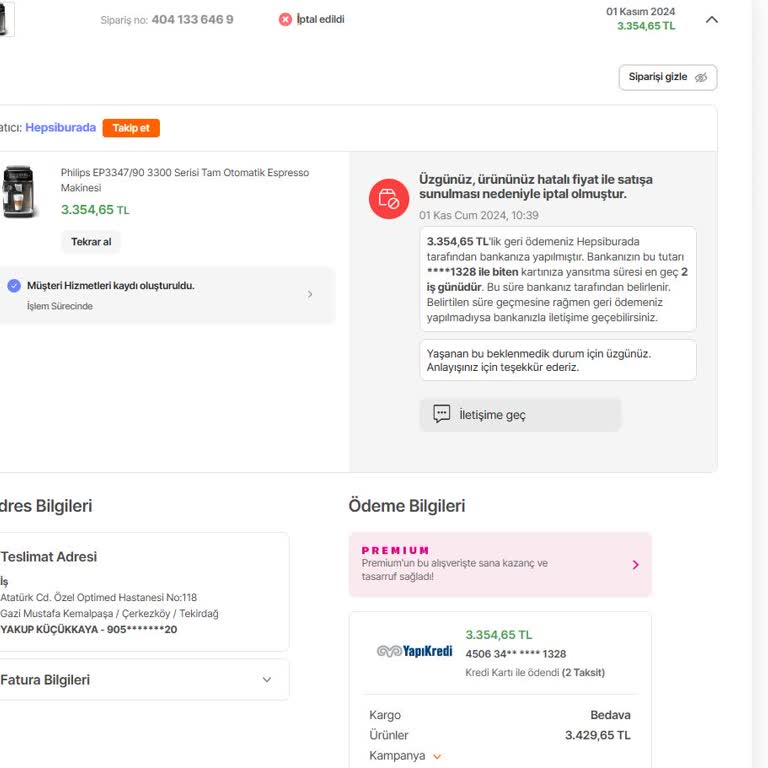The image size is (768, 768).
Task: Click the product thumbnail in order header
Action: pyautogui.click(x=6, y=19)
